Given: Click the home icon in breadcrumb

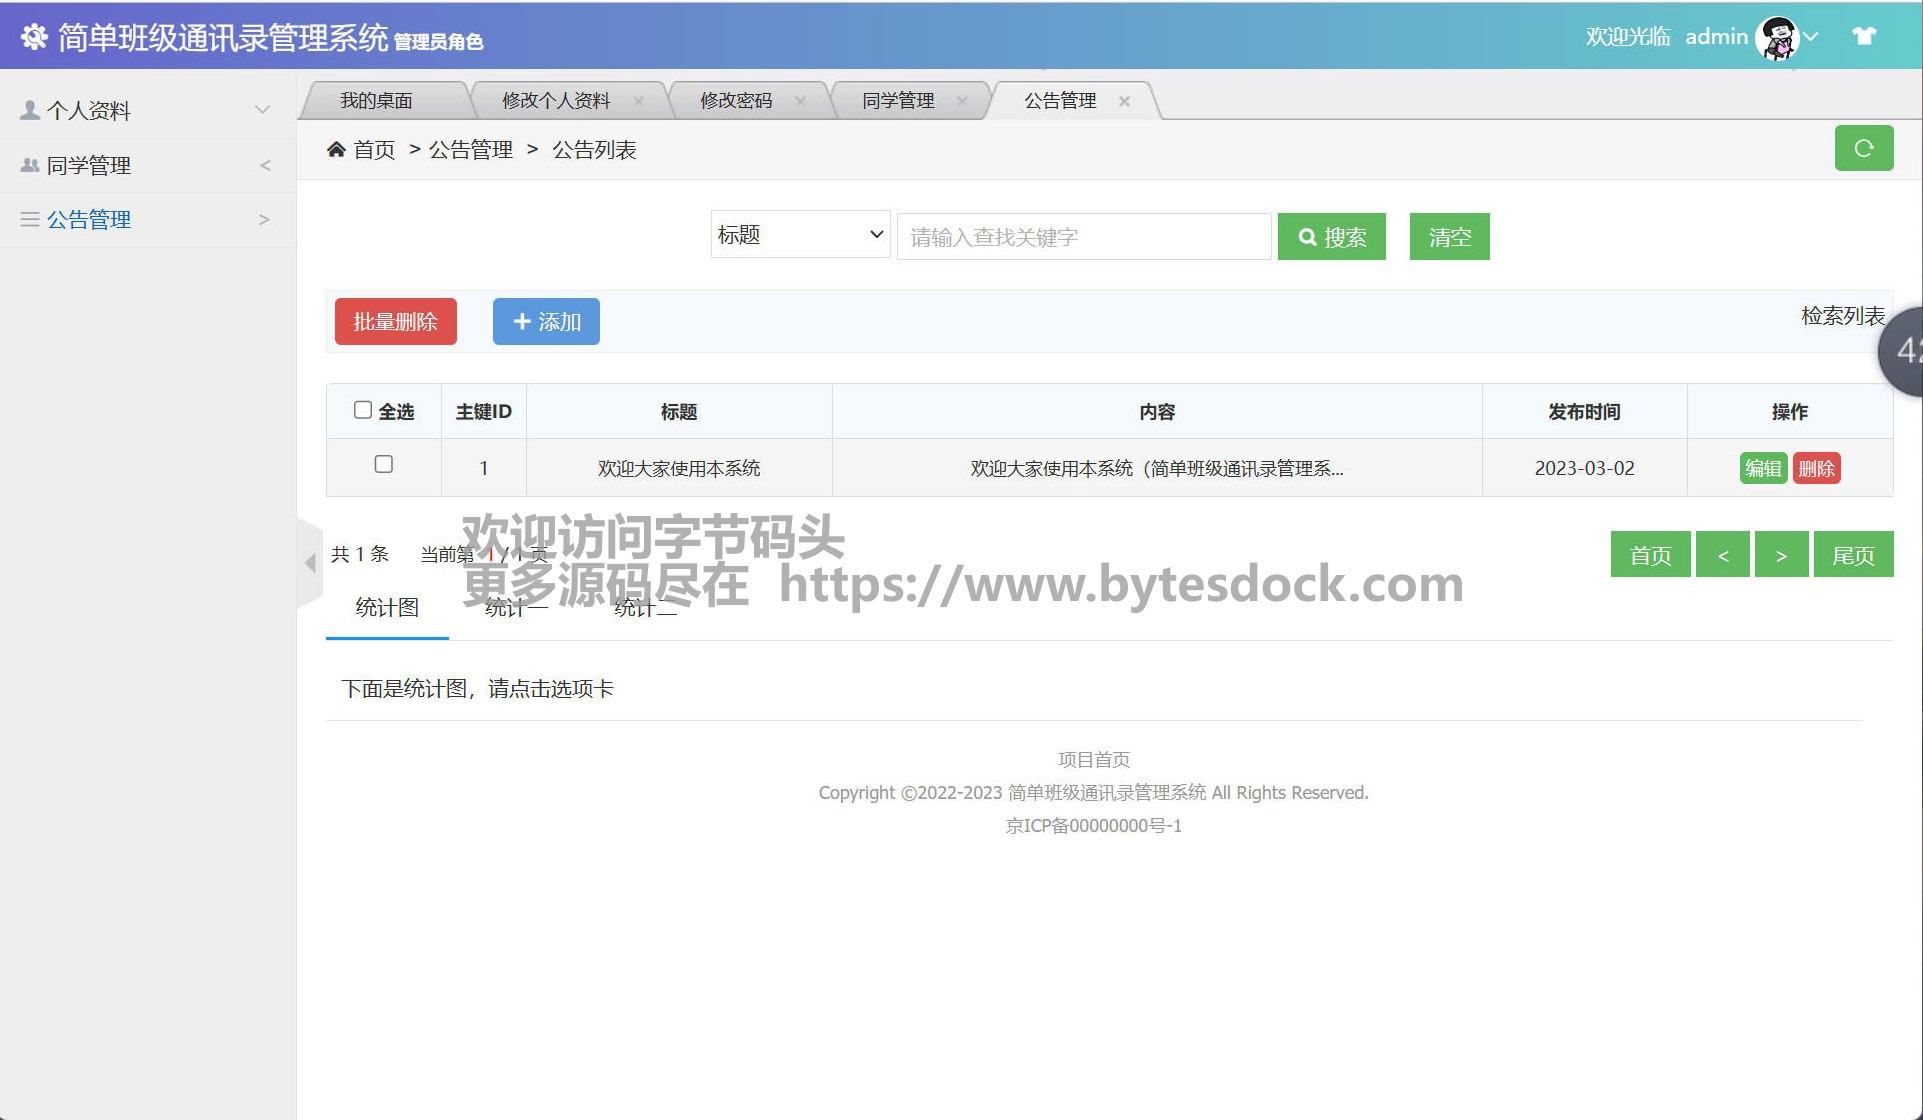Looking at the screenshot, I should click(336, 150).
